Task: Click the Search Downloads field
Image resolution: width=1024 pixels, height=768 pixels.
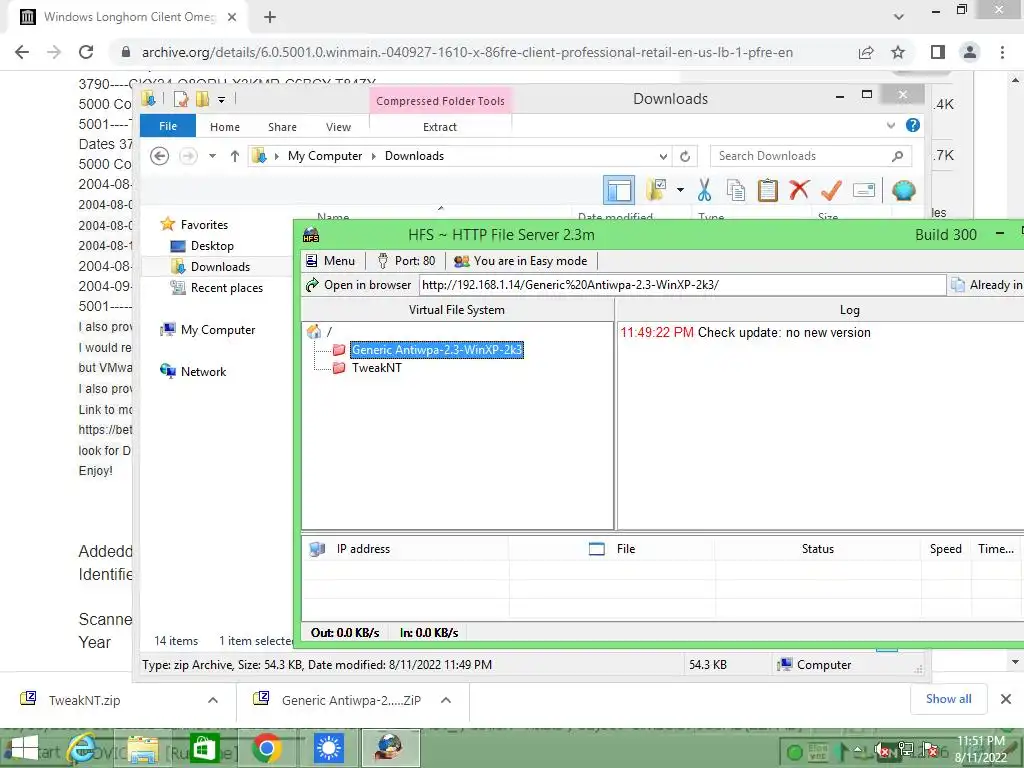Action: (x=810, y=156)
